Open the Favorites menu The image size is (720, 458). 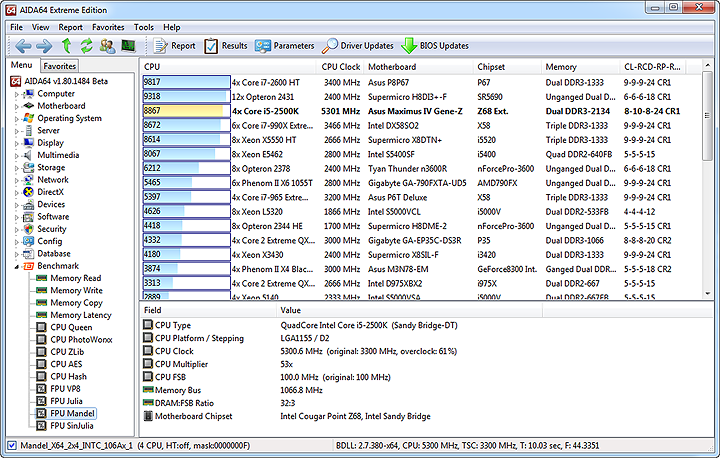(108, 27)
